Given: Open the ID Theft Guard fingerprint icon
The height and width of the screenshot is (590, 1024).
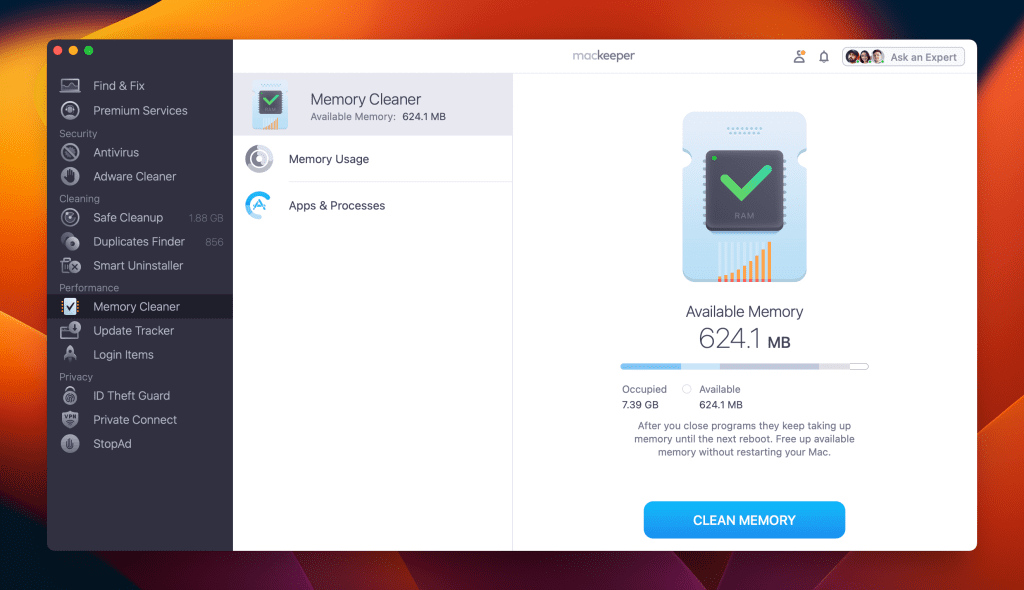Looking at the screenshot, I should tap(70, 395).
